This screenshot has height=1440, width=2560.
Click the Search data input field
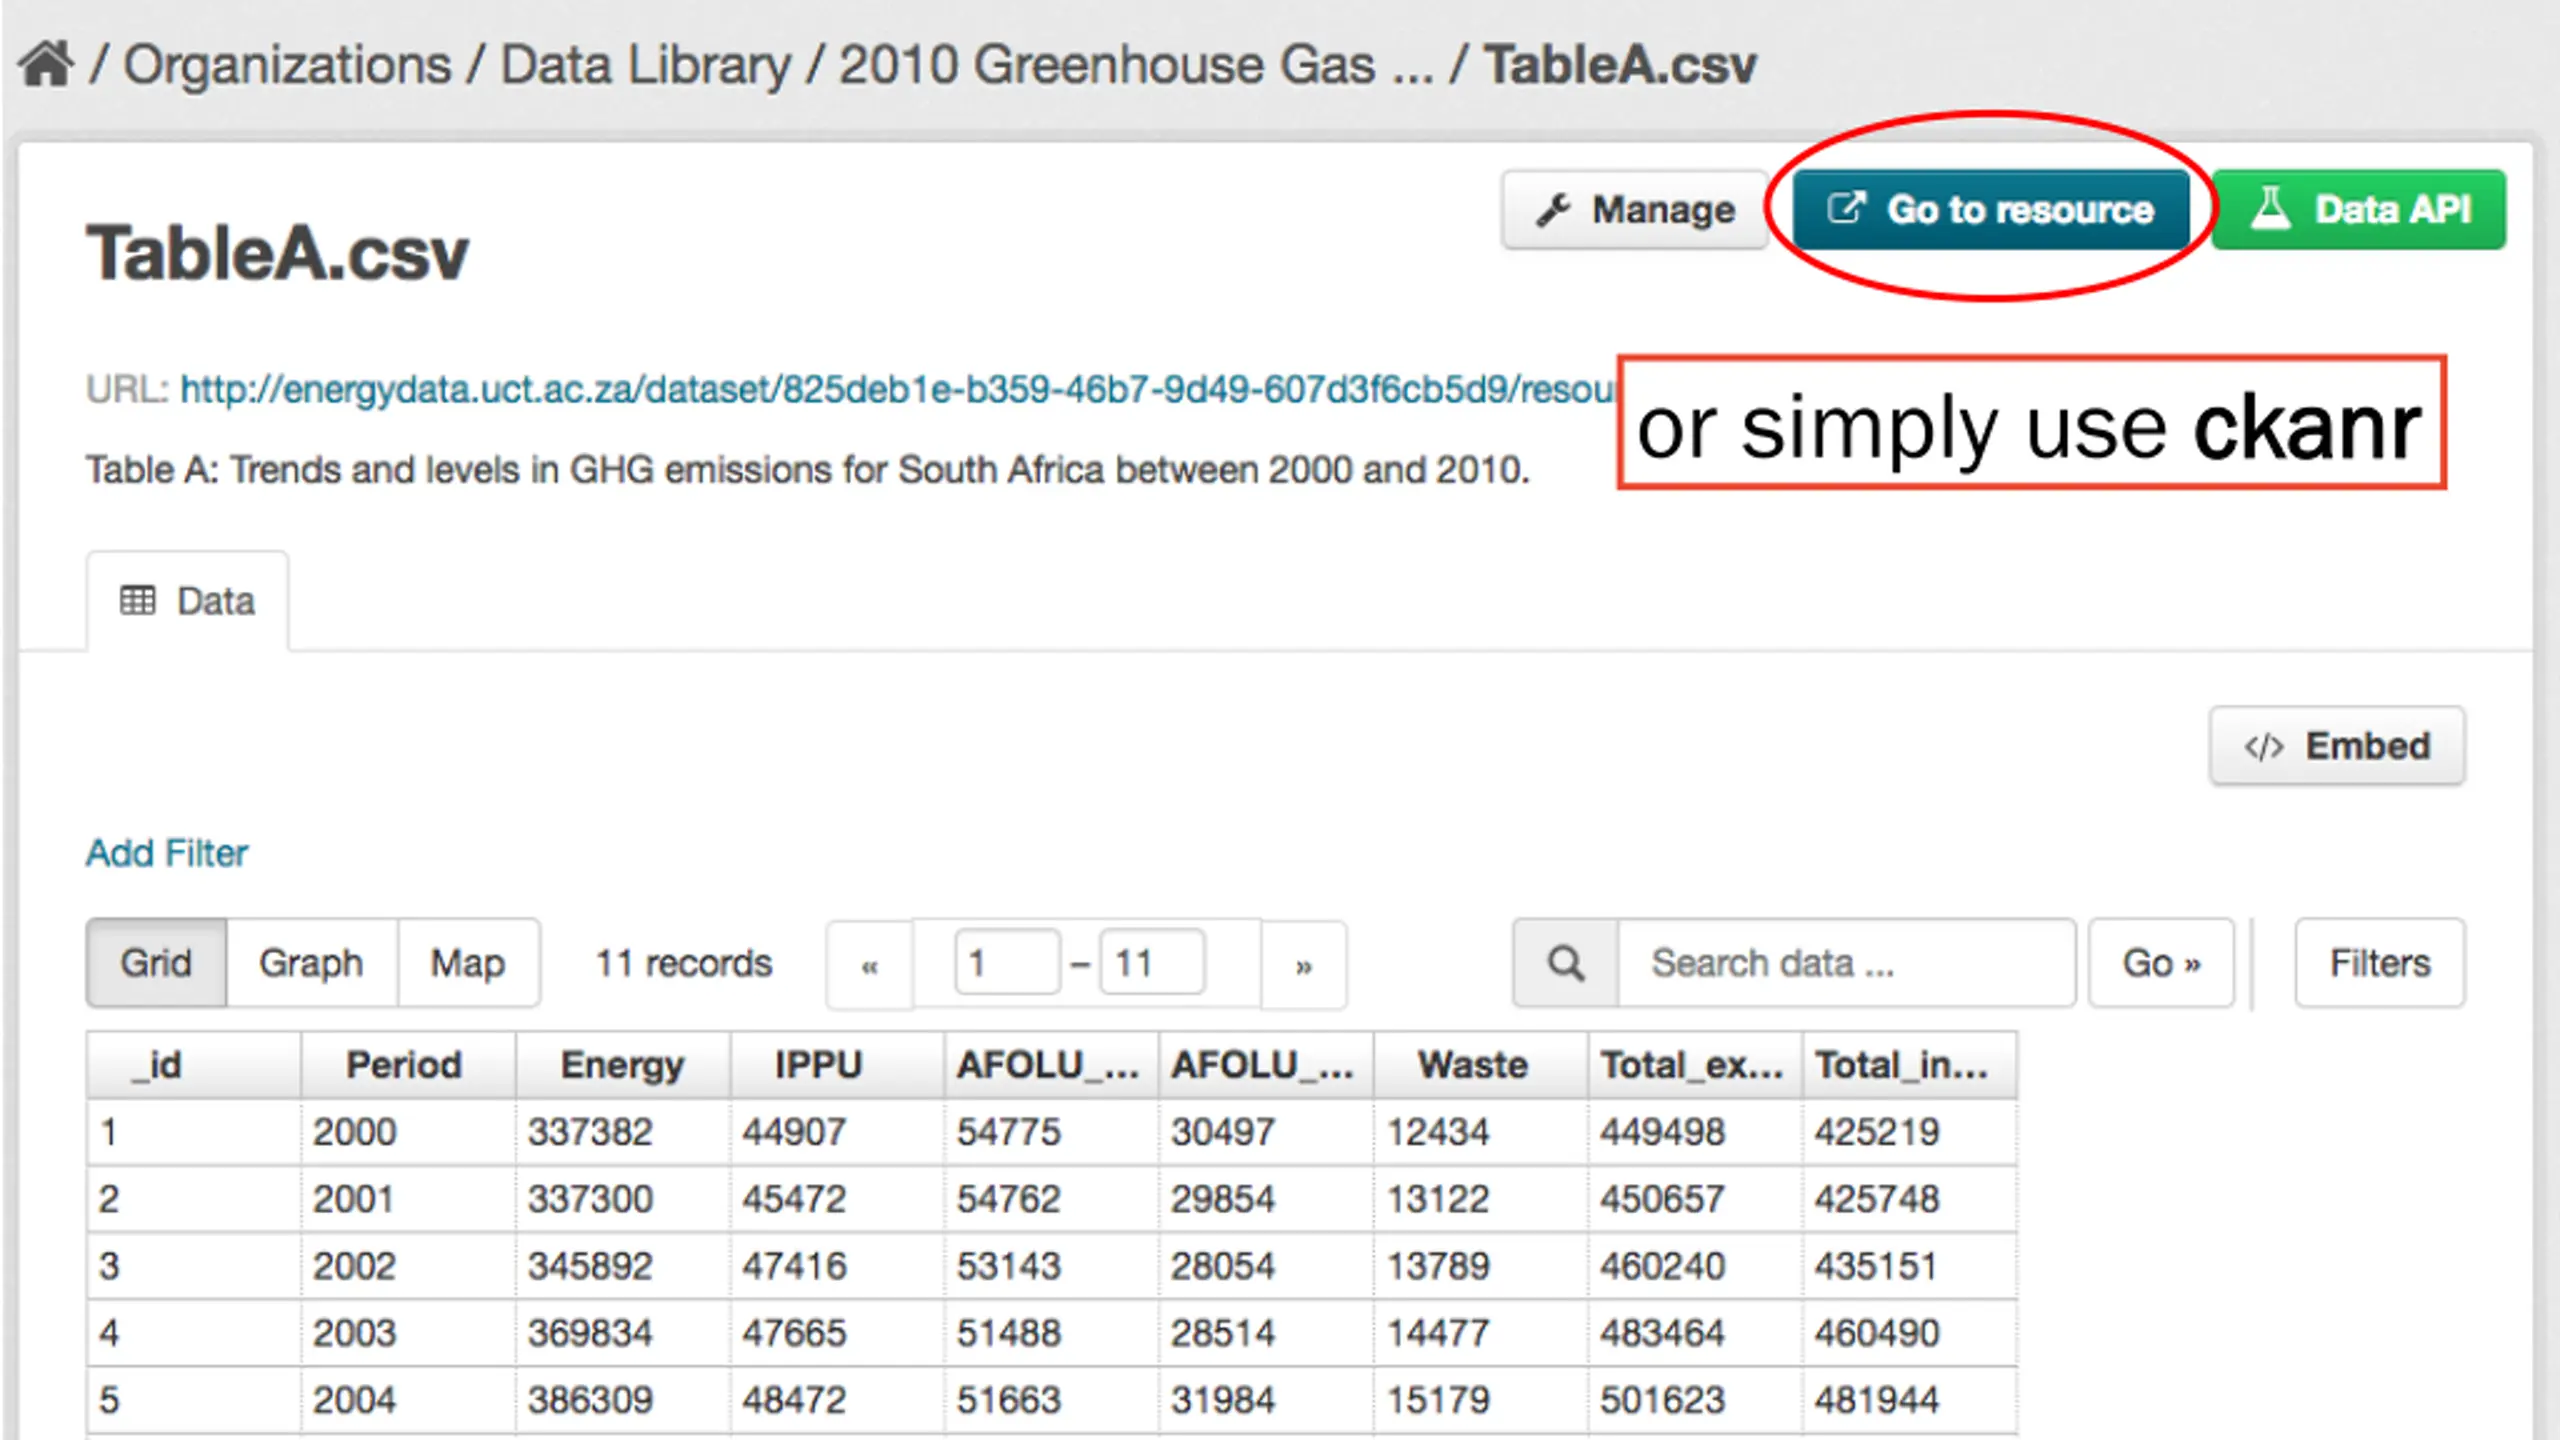coord(1846,963)
